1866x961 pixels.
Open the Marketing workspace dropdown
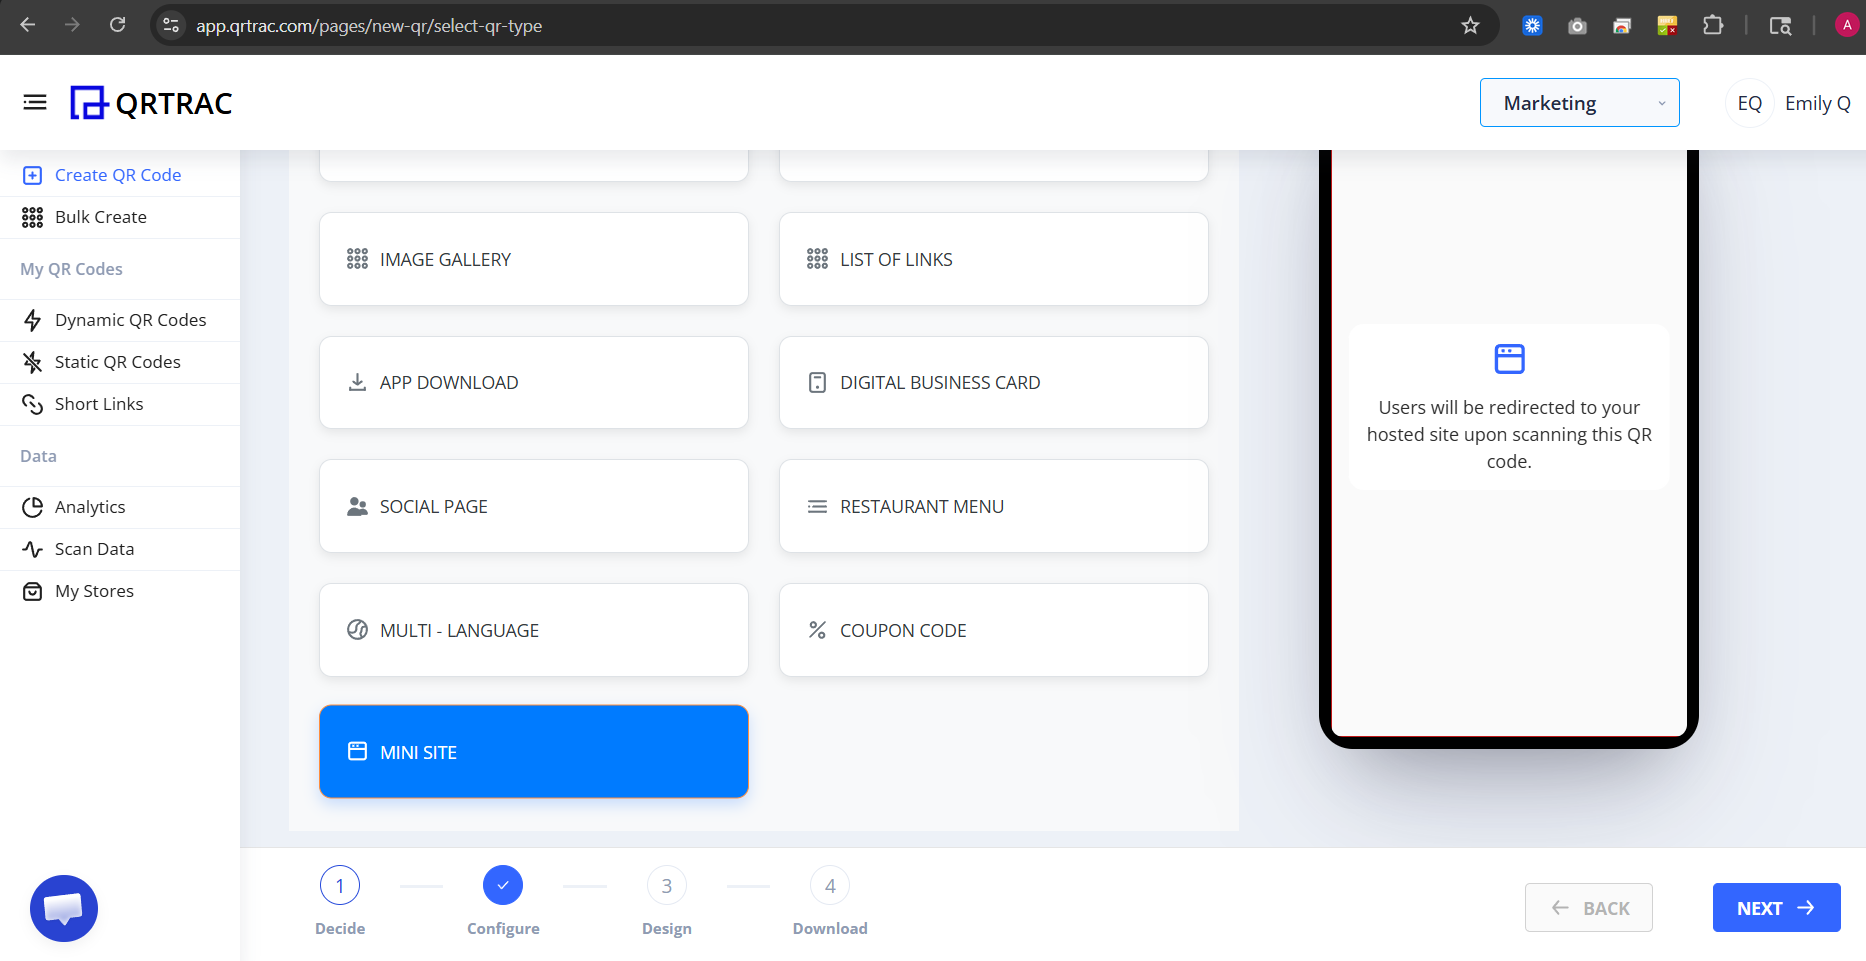tap(1578, 102)
